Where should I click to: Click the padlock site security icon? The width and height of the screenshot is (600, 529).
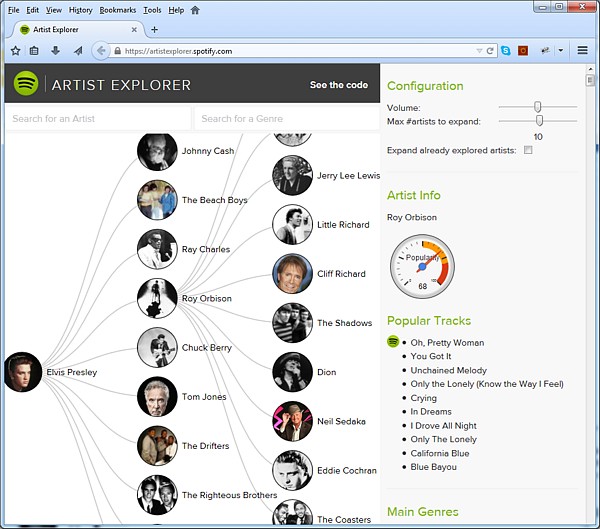coord(117,51)
